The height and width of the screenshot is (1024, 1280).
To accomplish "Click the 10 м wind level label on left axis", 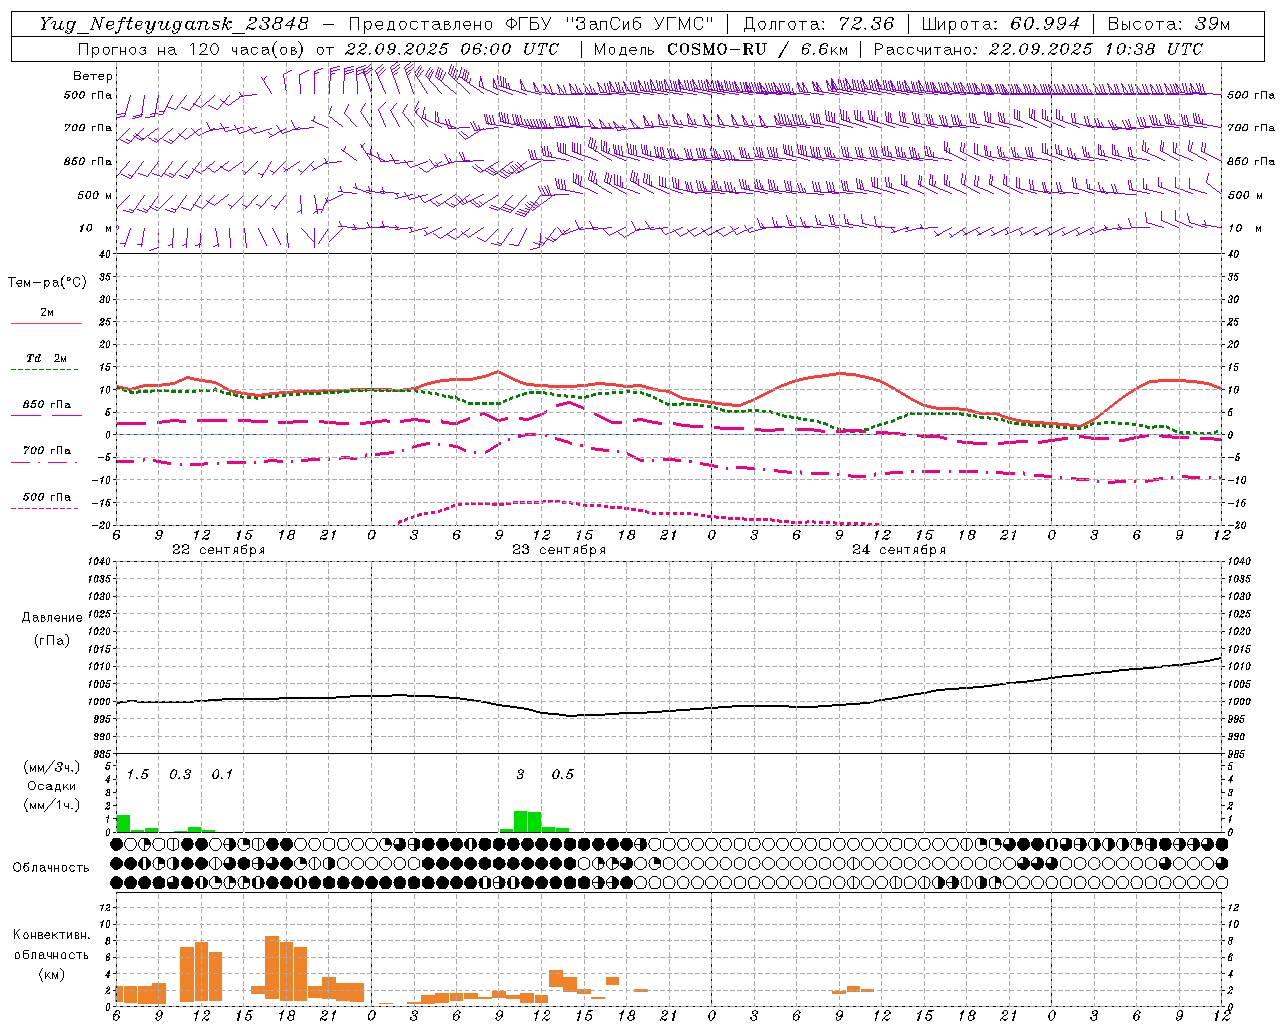I will coord(96,229).
